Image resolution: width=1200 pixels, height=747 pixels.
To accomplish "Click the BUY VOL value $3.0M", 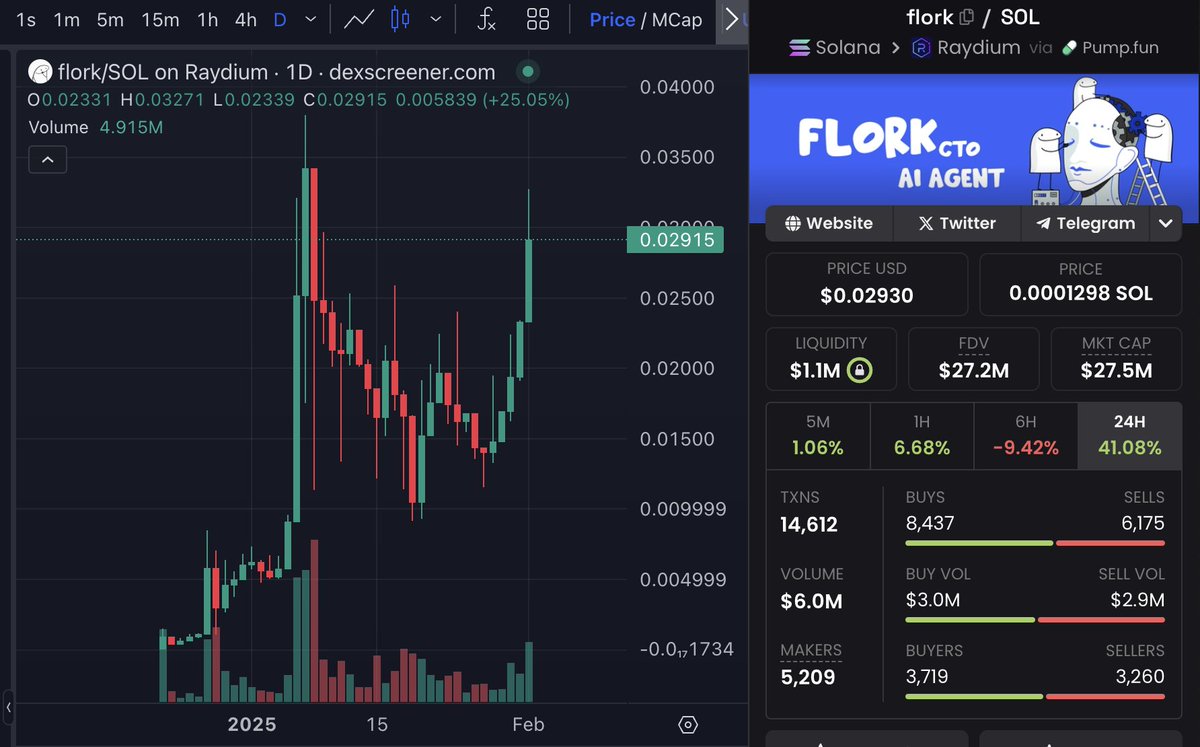I will point(933,600).
